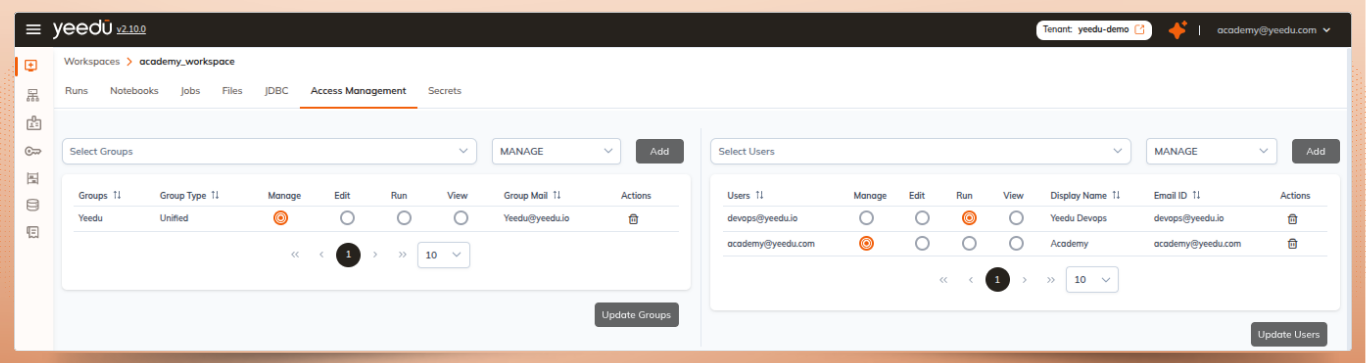
Task: Switch to the JDBC tab
Action: [x=276, y=91]
